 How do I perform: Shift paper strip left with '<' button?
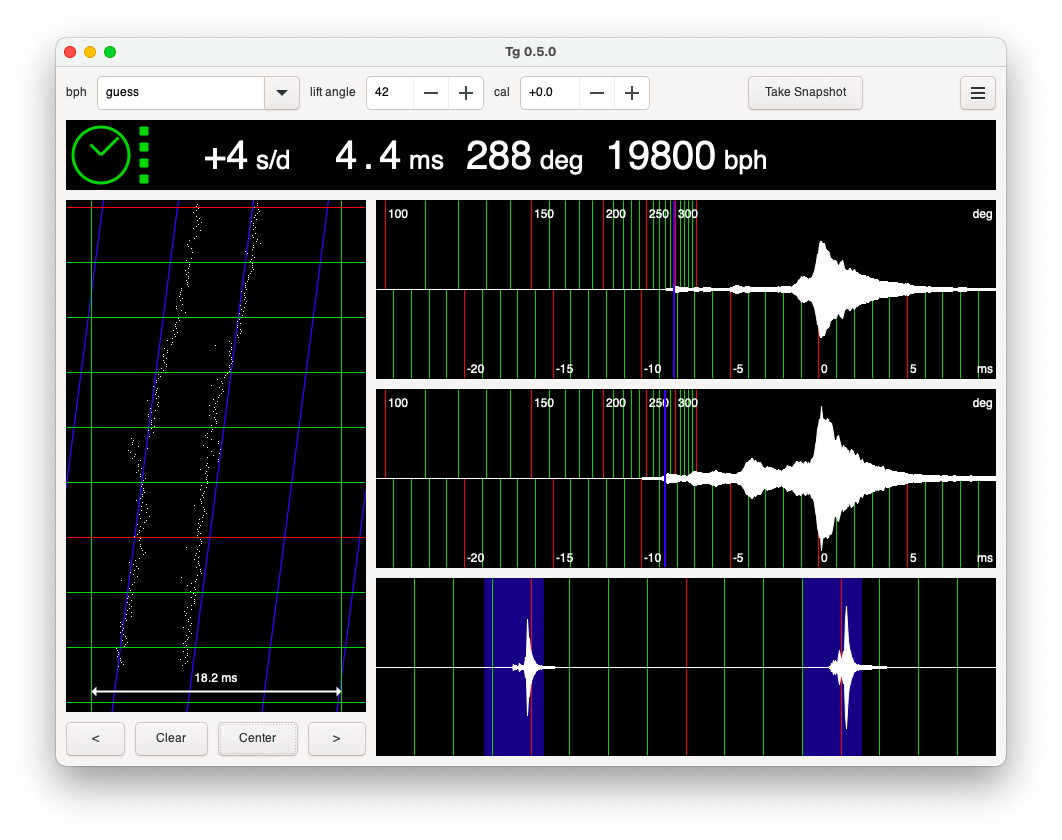(95, 738)
